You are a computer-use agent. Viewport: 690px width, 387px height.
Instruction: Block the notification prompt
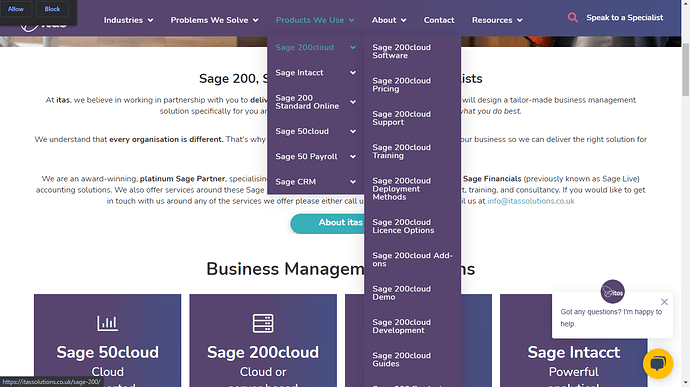click(52, 9)
